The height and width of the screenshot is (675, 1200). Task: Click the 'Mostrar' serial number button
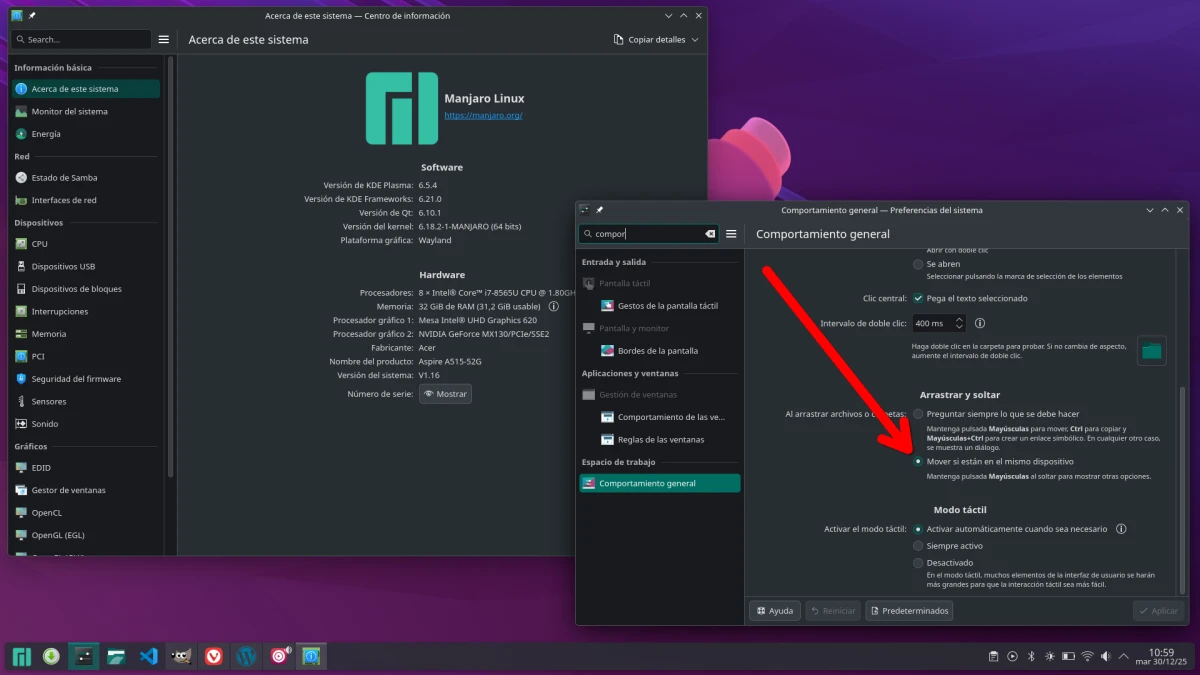445,394
